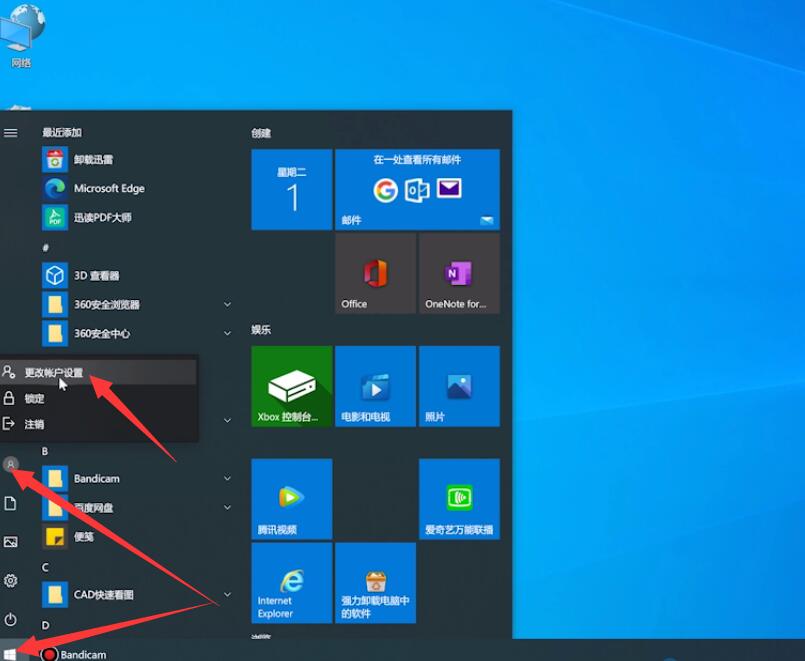This screenshot has width=805, height=661.
Task: Click the D letter header
Action: [x=45, y=625]
